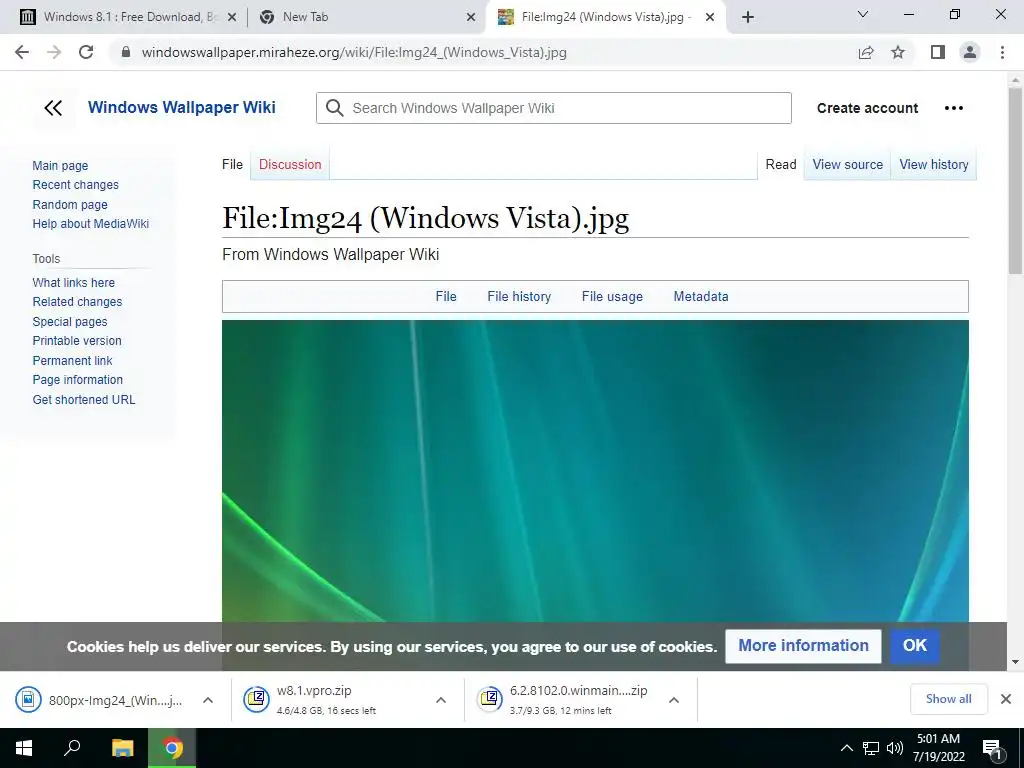Click Create account
The width and height of the screenshot is (1024, 768).
(x=867, y=108)
